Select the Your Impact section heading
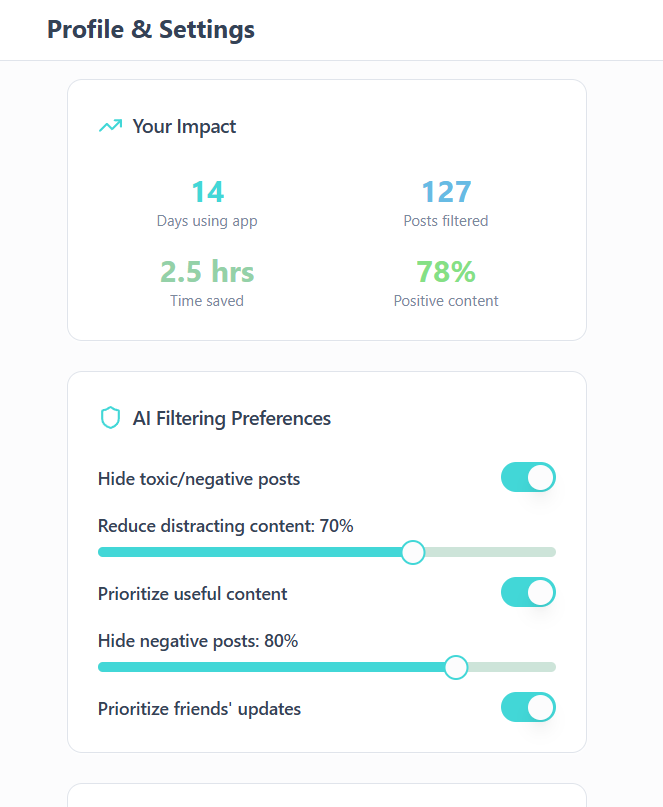Screen dimensions: 663x807 click(x=184, y=126)
